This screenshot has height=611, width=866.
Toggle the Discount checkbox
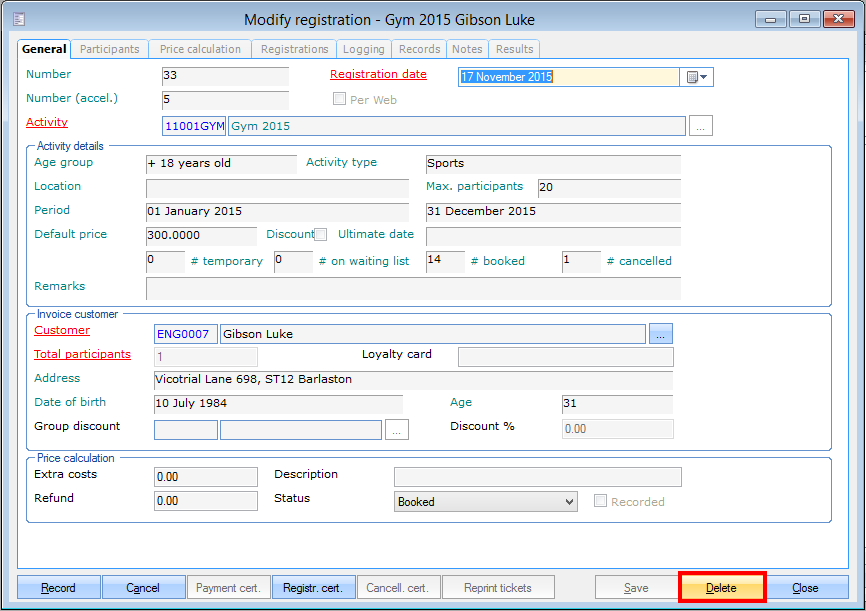click(x=321, y=235)
